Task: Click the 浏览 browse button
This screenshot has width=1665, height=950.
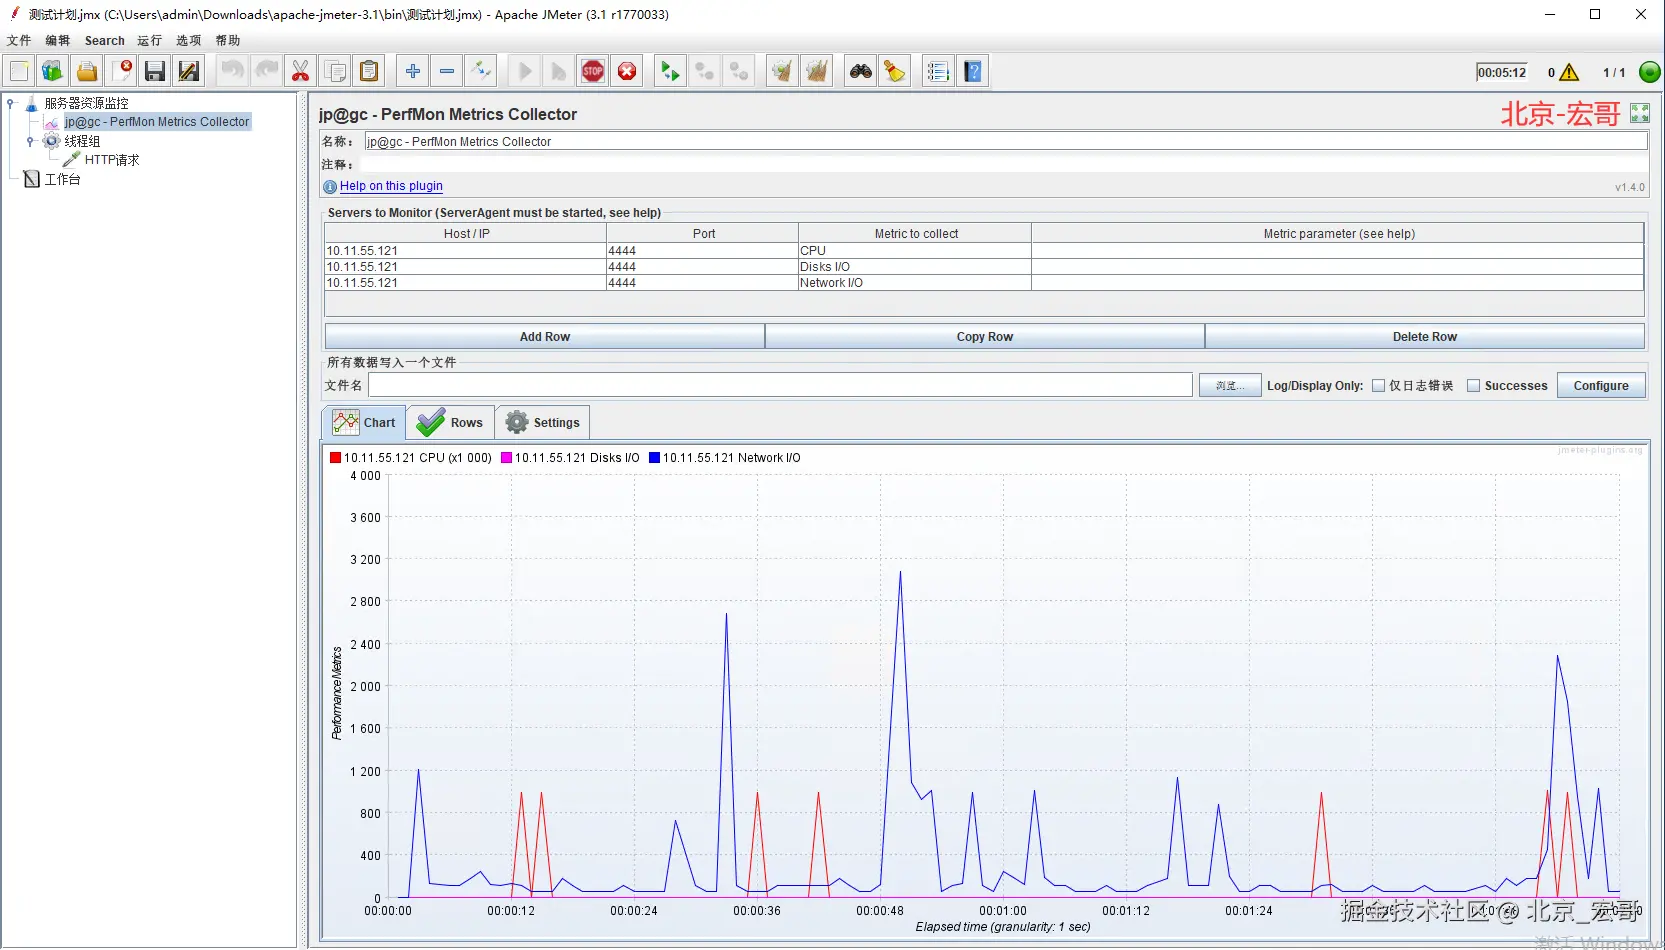Action: point(1230,386)
